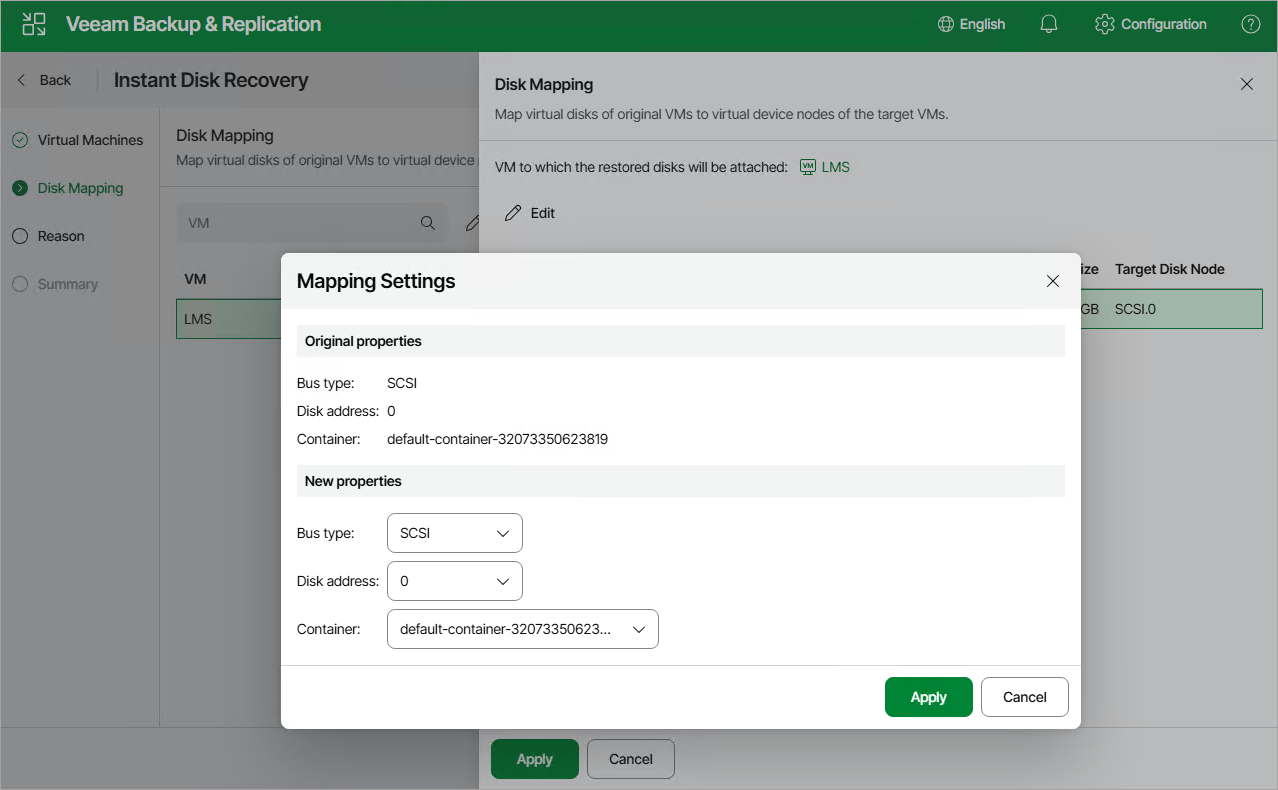Screen dimensions: 1278x790
Task: Click Edit in Disk Mapping panel
Action: click(530, 213)
